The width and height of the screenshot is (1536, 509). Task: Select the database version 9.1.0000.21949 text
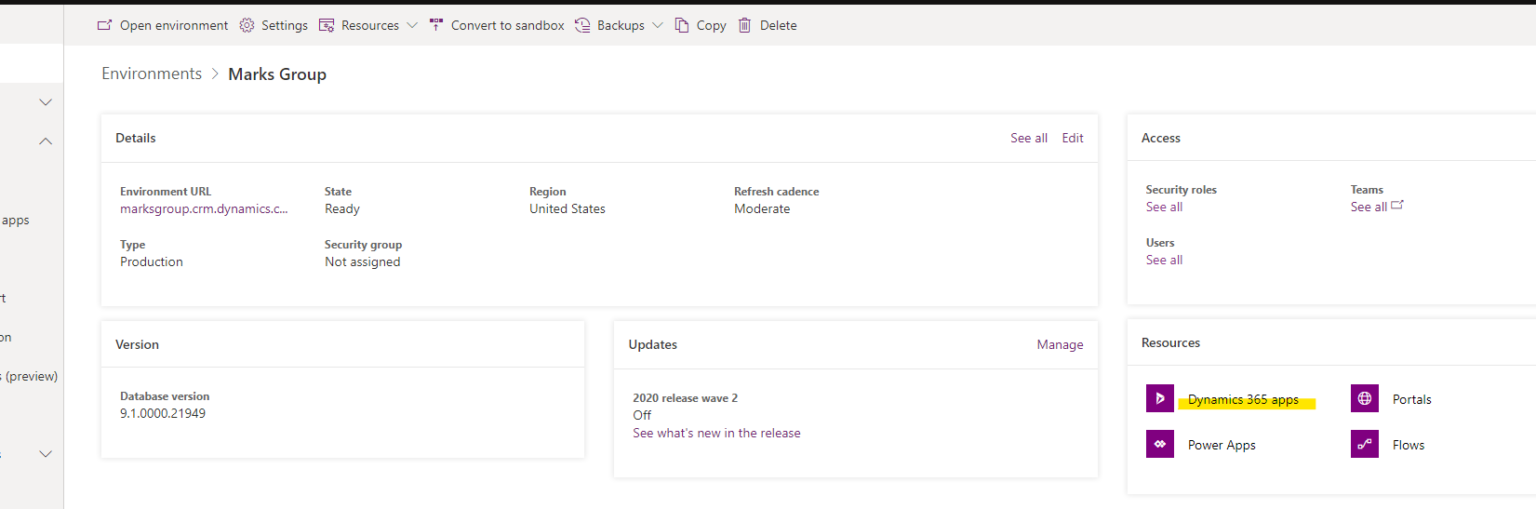click(x=163, y=413)
